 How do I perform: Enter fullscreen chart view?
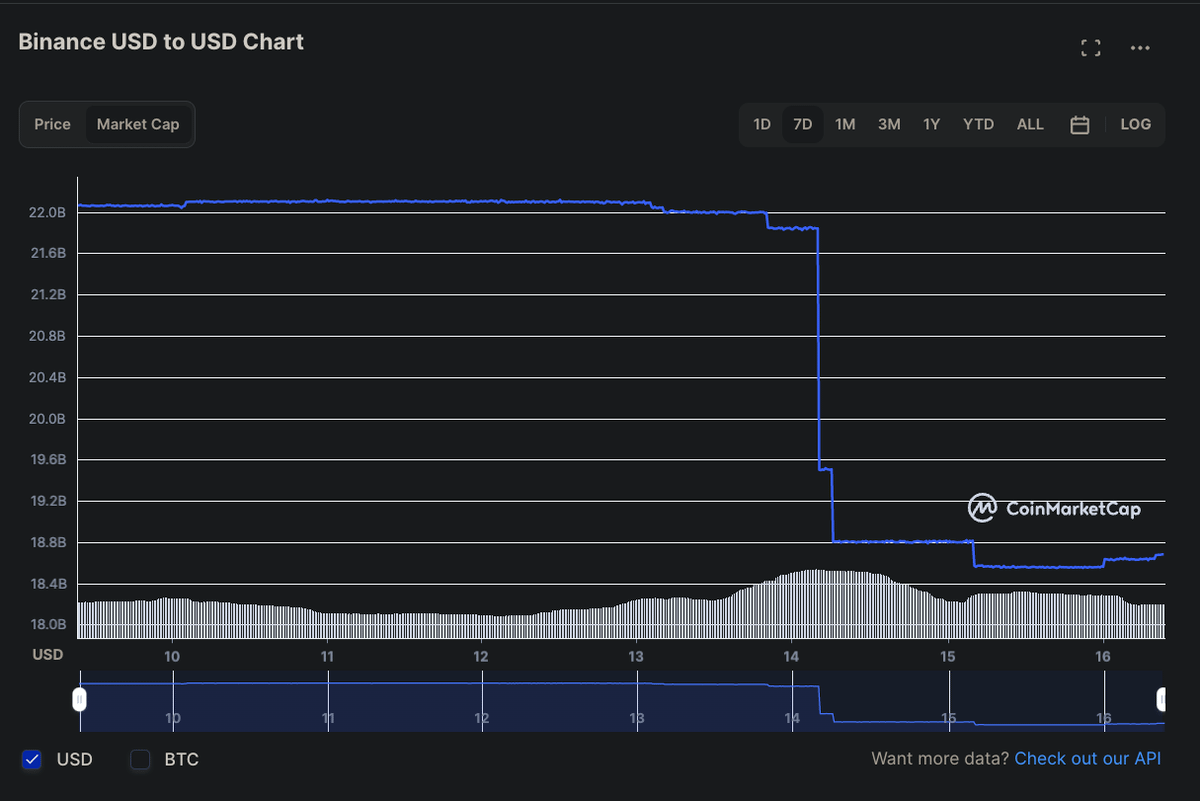click(x=1091, y=48)
